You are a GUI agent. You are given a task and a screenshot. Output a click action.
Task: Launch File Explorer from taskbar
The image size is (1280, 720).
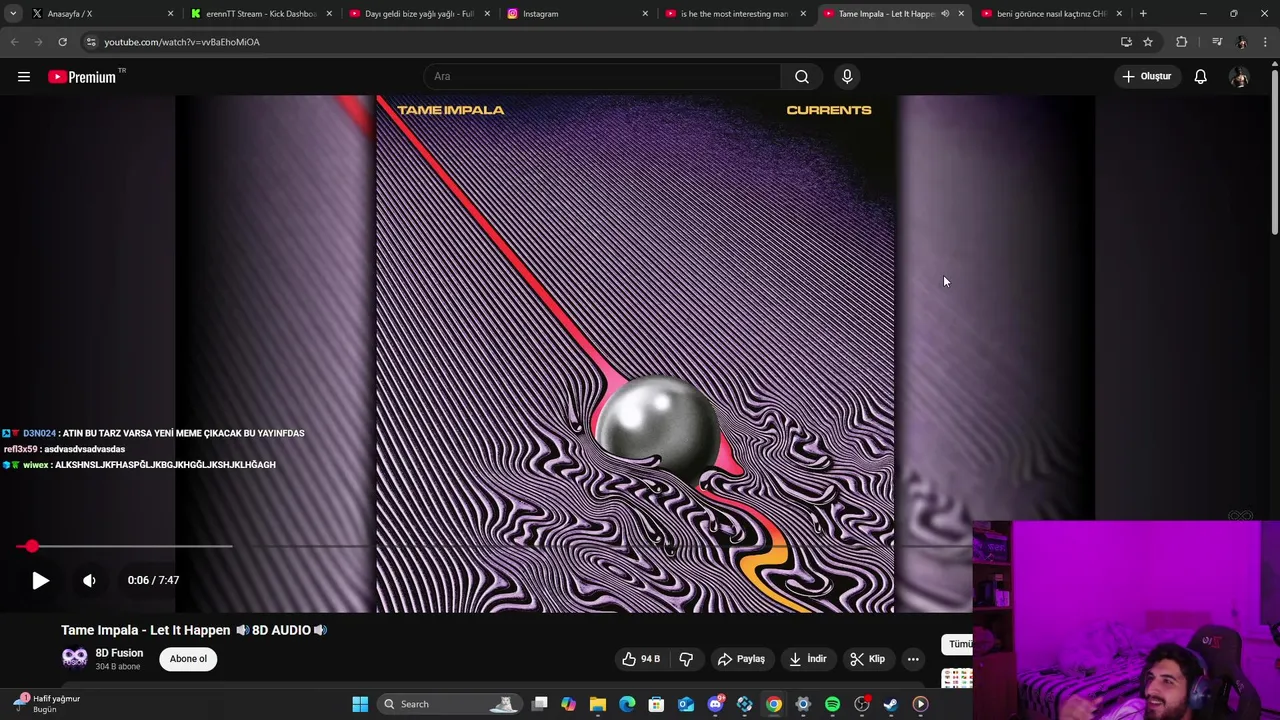pos(598,704)
